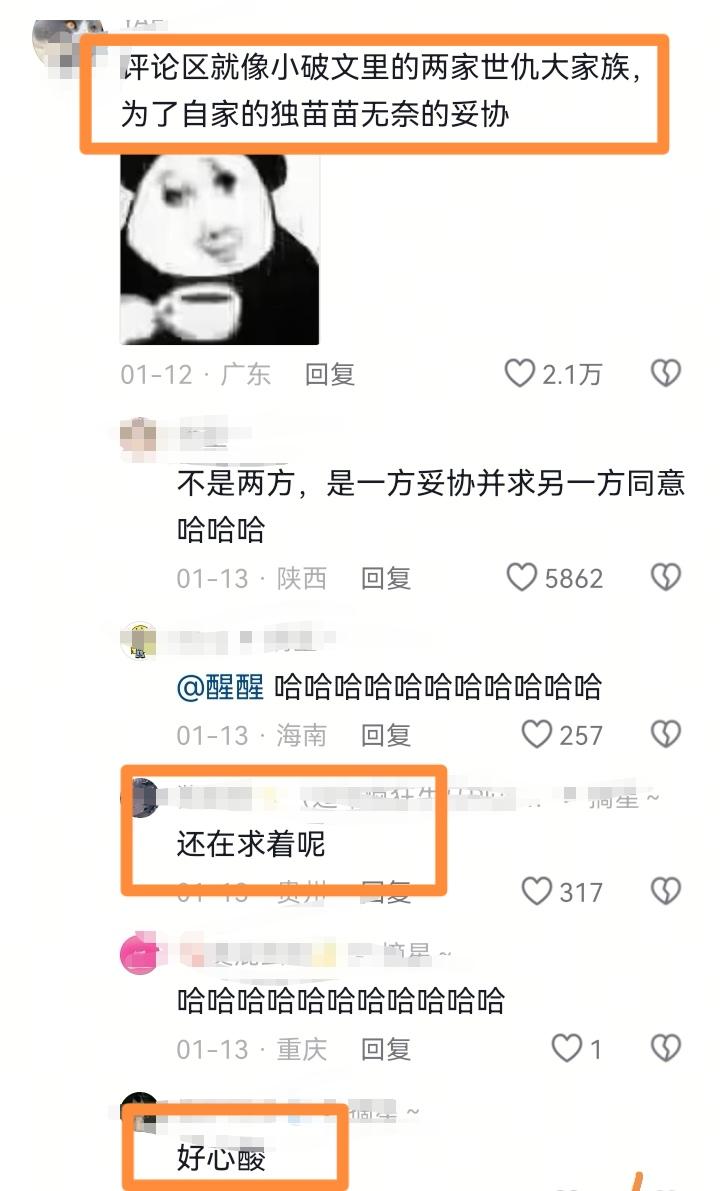Open the Hainan commenter's yellow avatar
The width and height of the screenshot is (720, 1191).
[139, 640]
